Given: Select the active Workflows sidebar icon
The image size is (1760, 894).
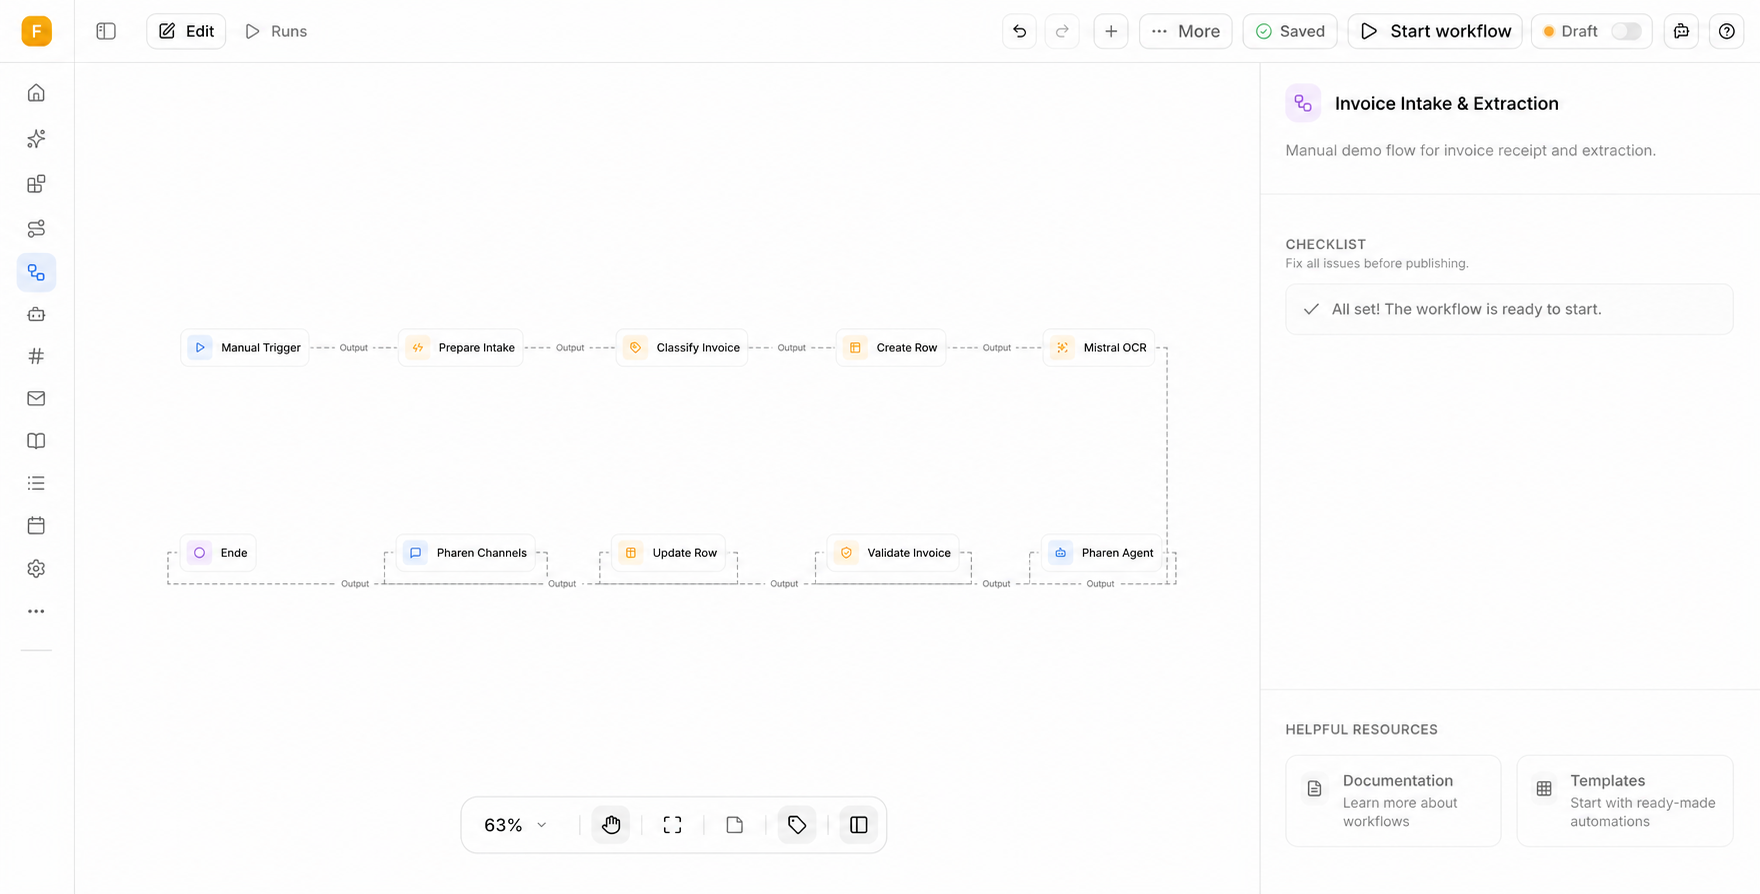Looking at the screenshot, I should pyautogui.click(x=36, y=272).
